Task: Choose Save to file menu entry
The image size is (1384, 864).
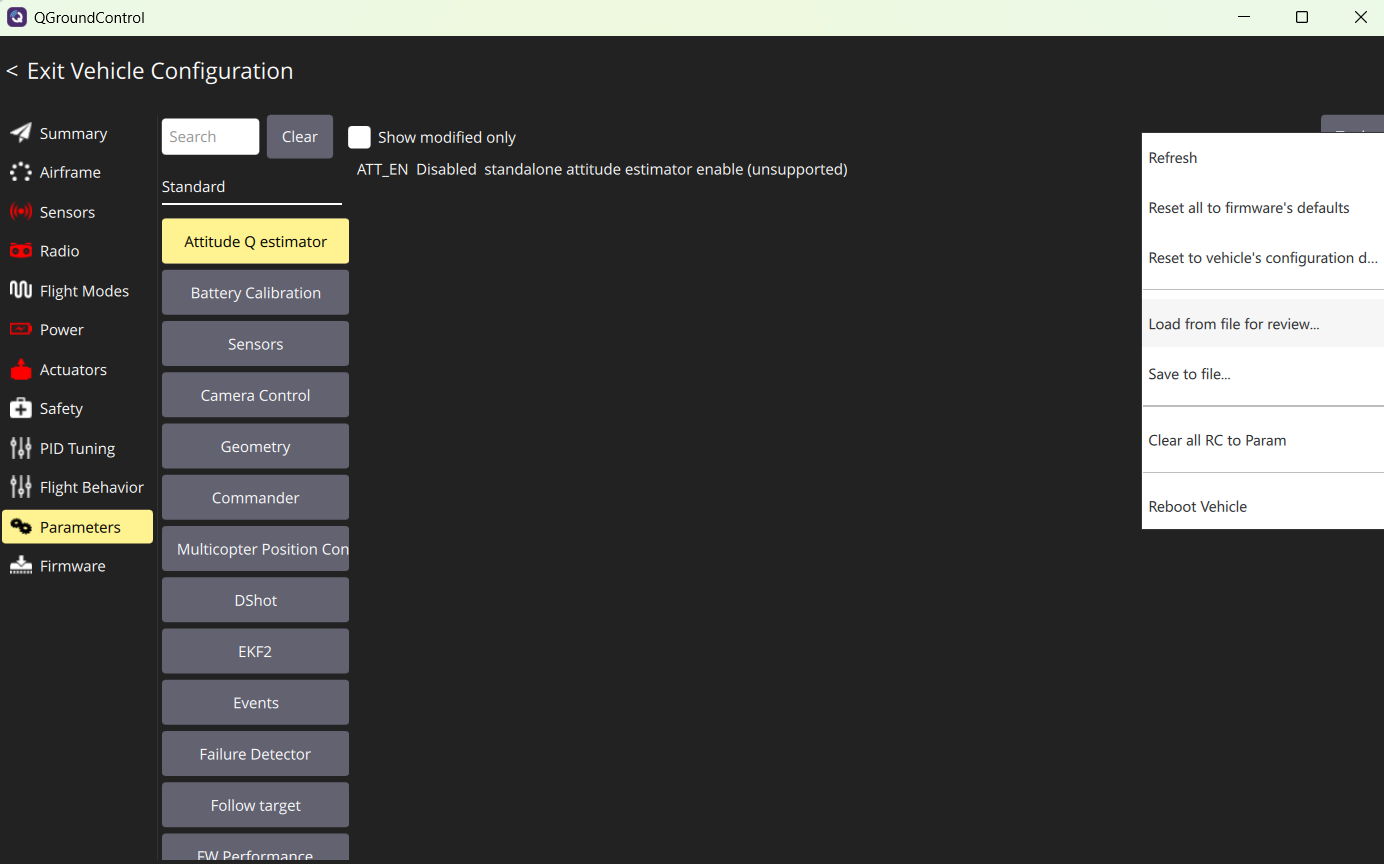Action: (x=1263, y=374)
